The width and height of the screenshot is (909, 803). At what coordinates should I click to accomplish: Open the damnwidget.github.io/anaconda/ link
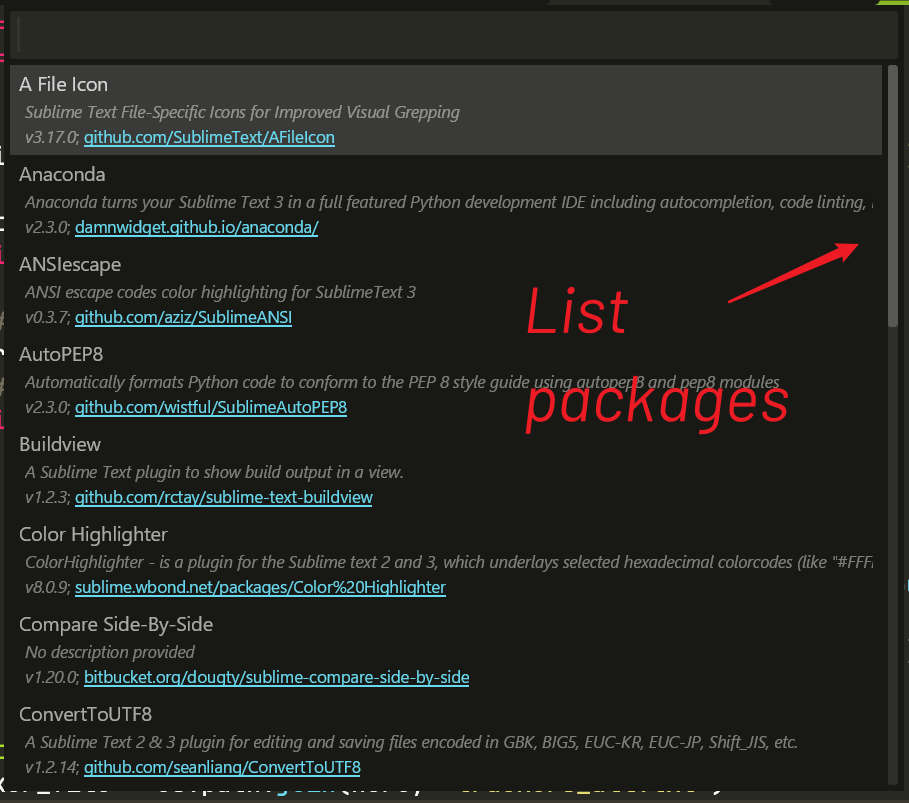(x=196, y=228)
